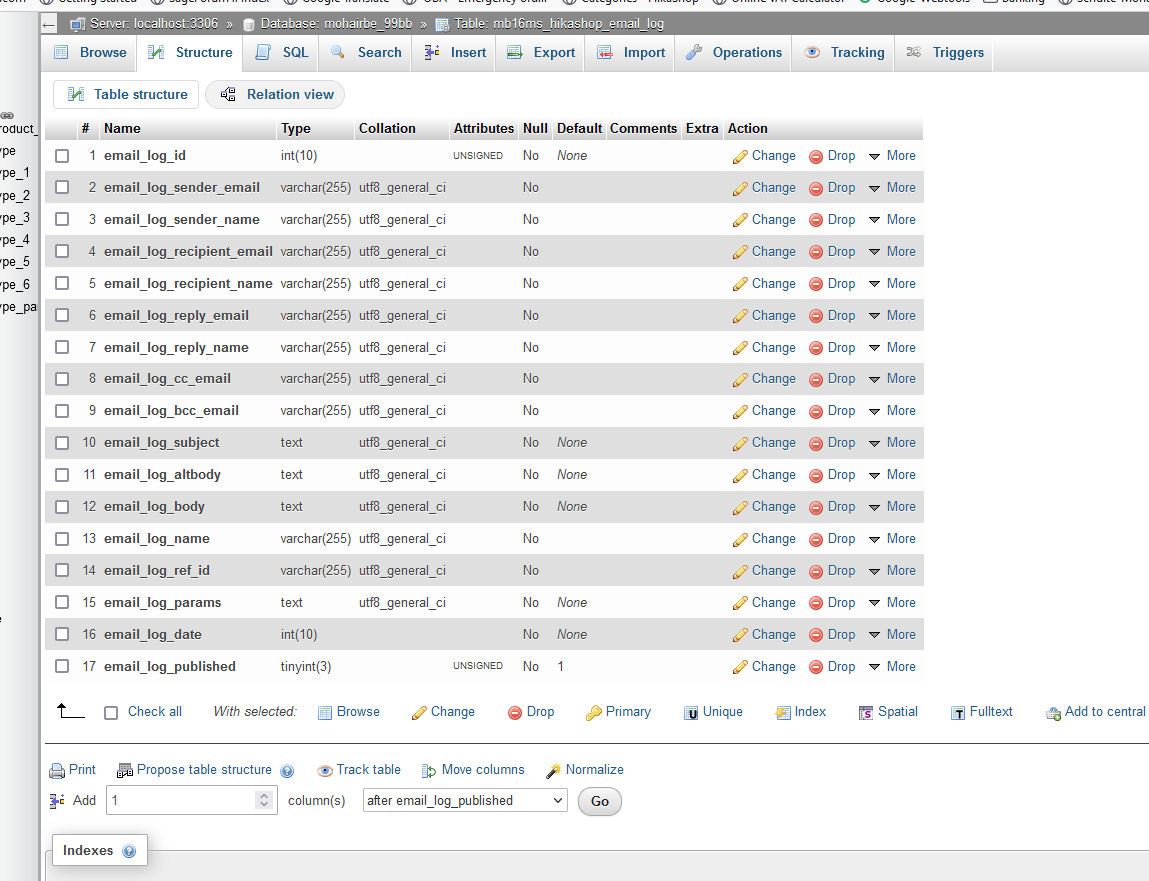Open the More menu for email_log_id
Screen dimensions: 1149x881
pyautogui.click(x=892, y=155)
